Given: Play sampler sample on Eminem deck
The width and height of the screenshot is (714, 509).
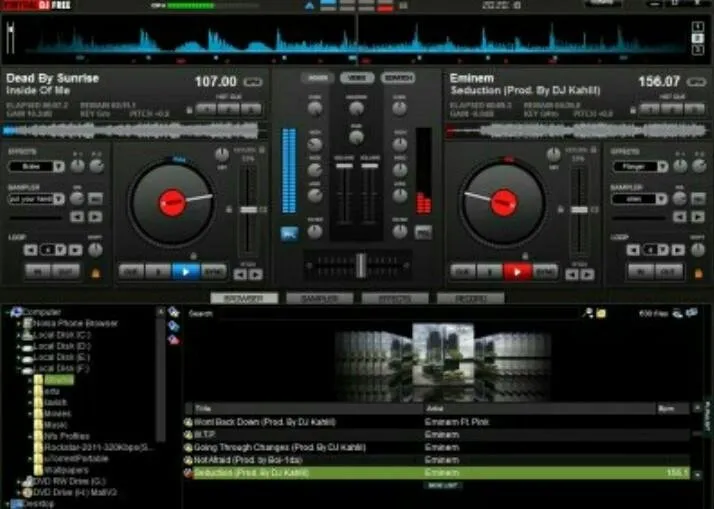Looking at the screenshot, I should coord(698,217).
